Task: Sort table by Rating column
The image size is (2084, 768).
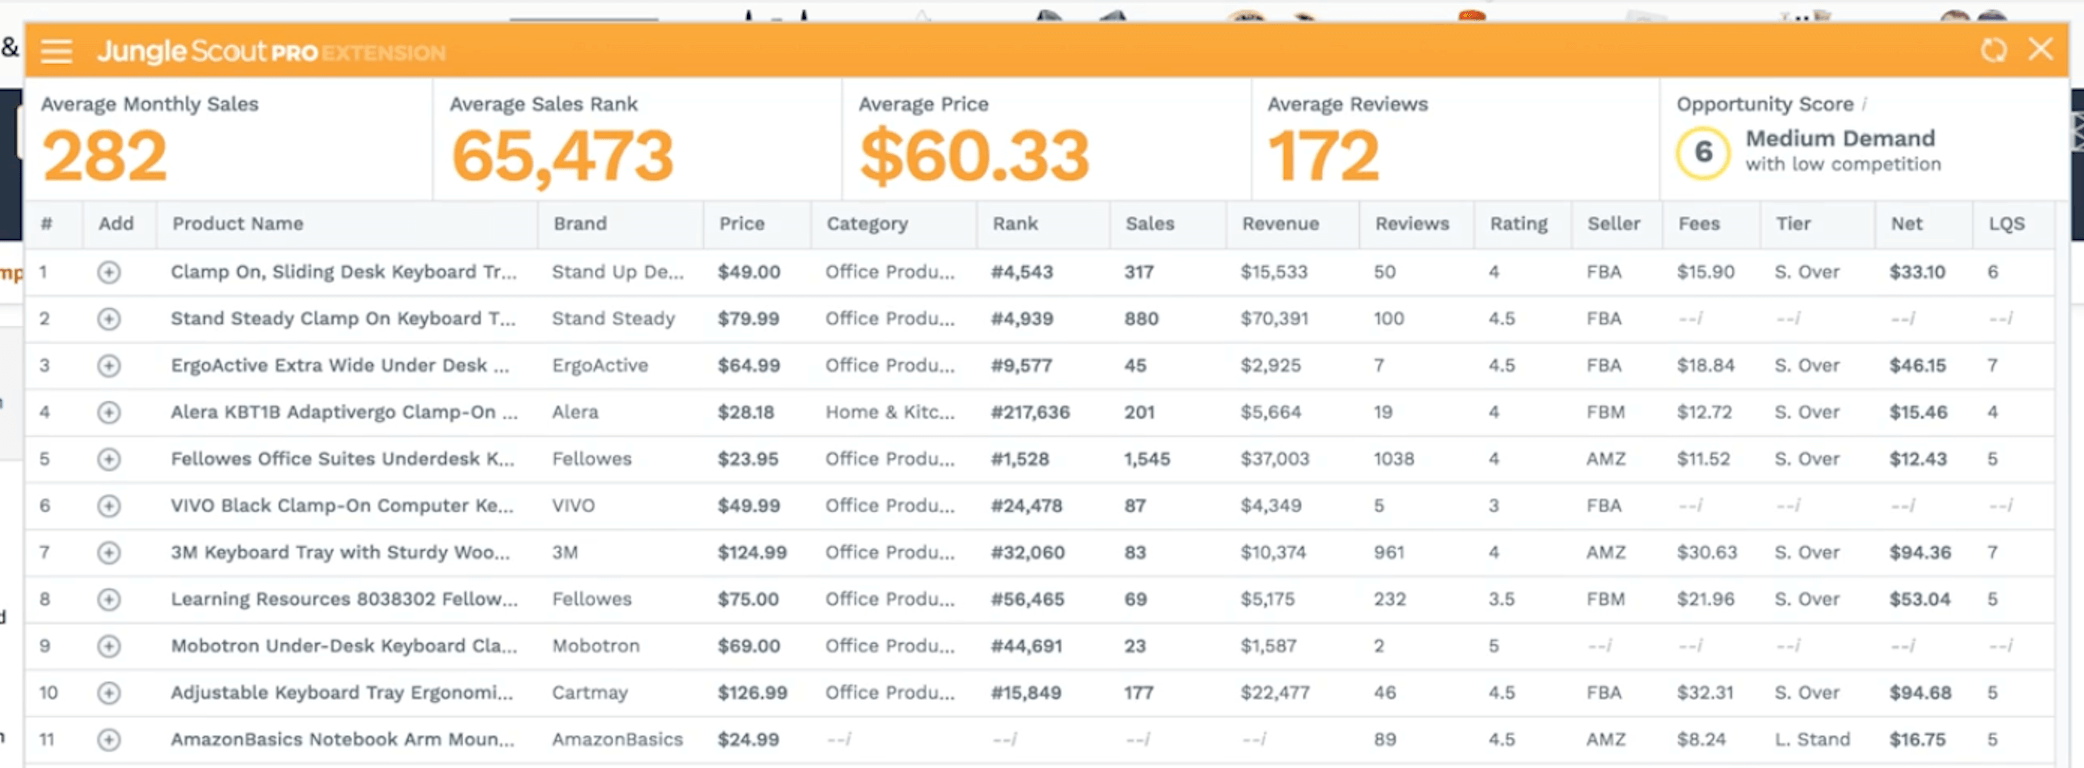Action: point(1518,224)
